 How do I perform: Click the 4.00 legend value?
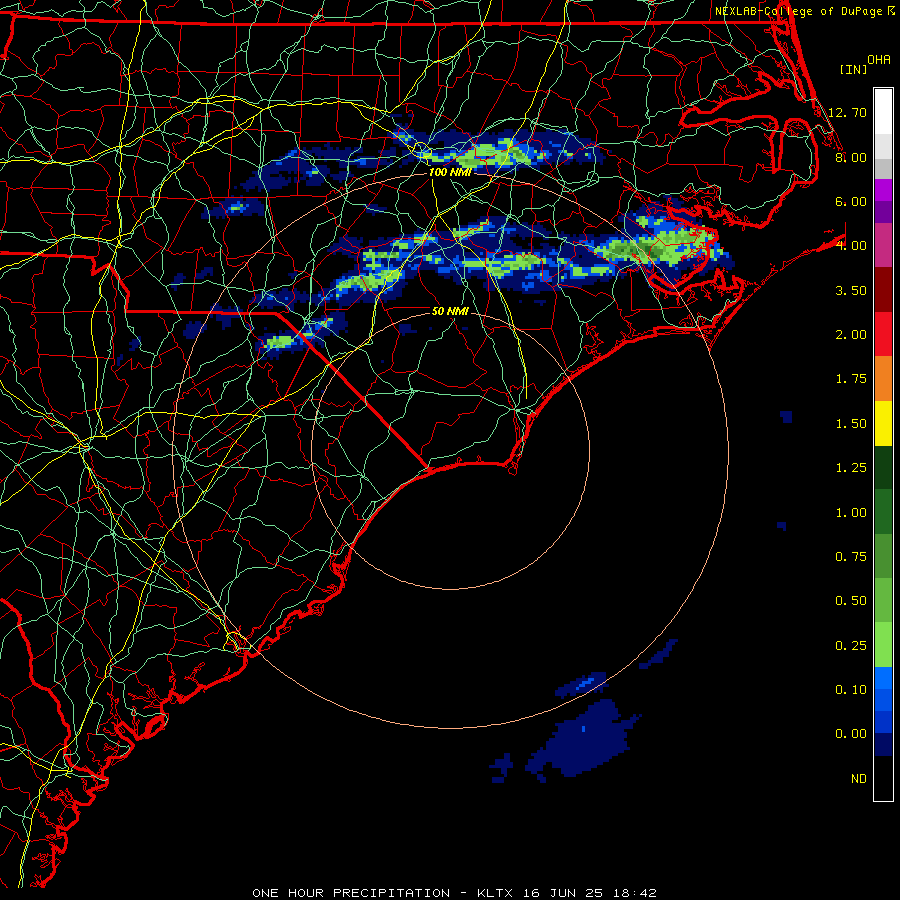point(851,246)
